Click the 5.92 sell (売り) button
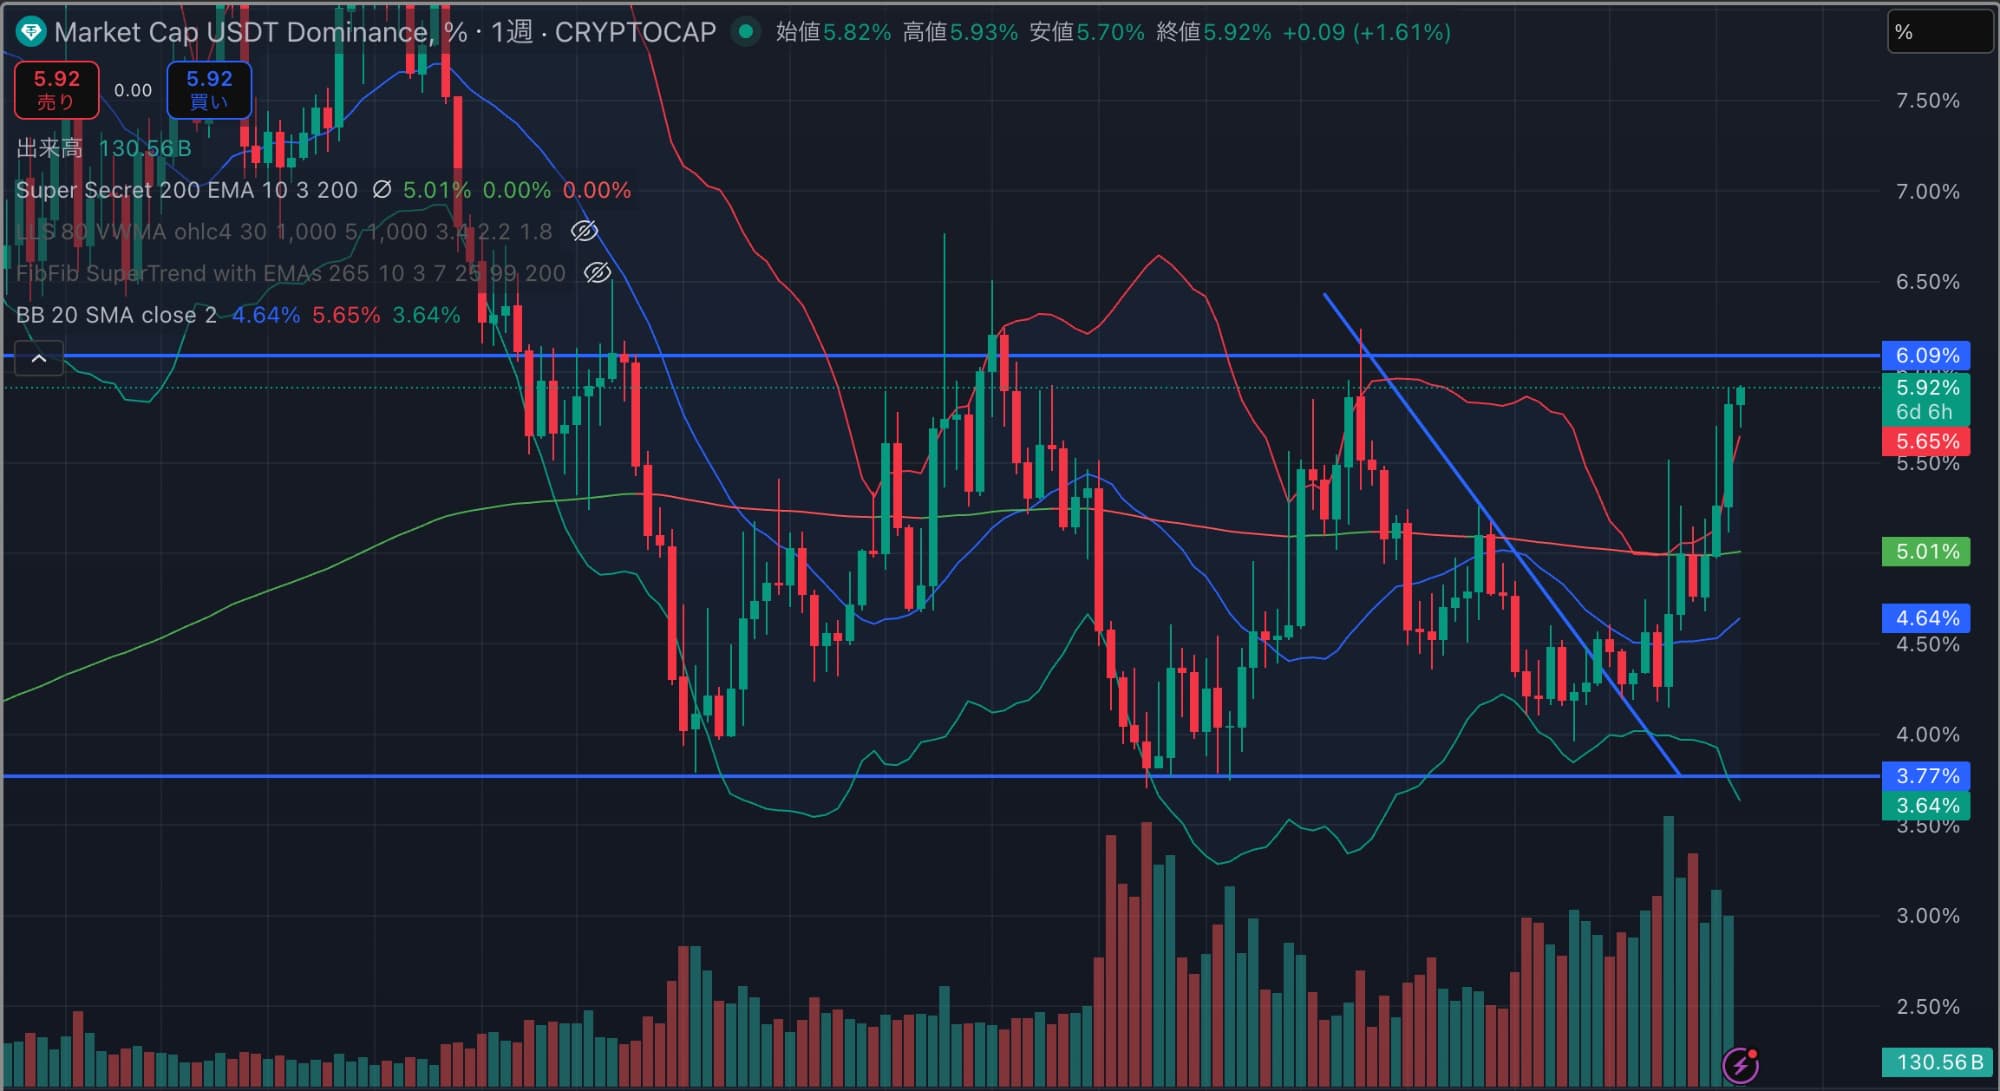 tap(56, 90)
